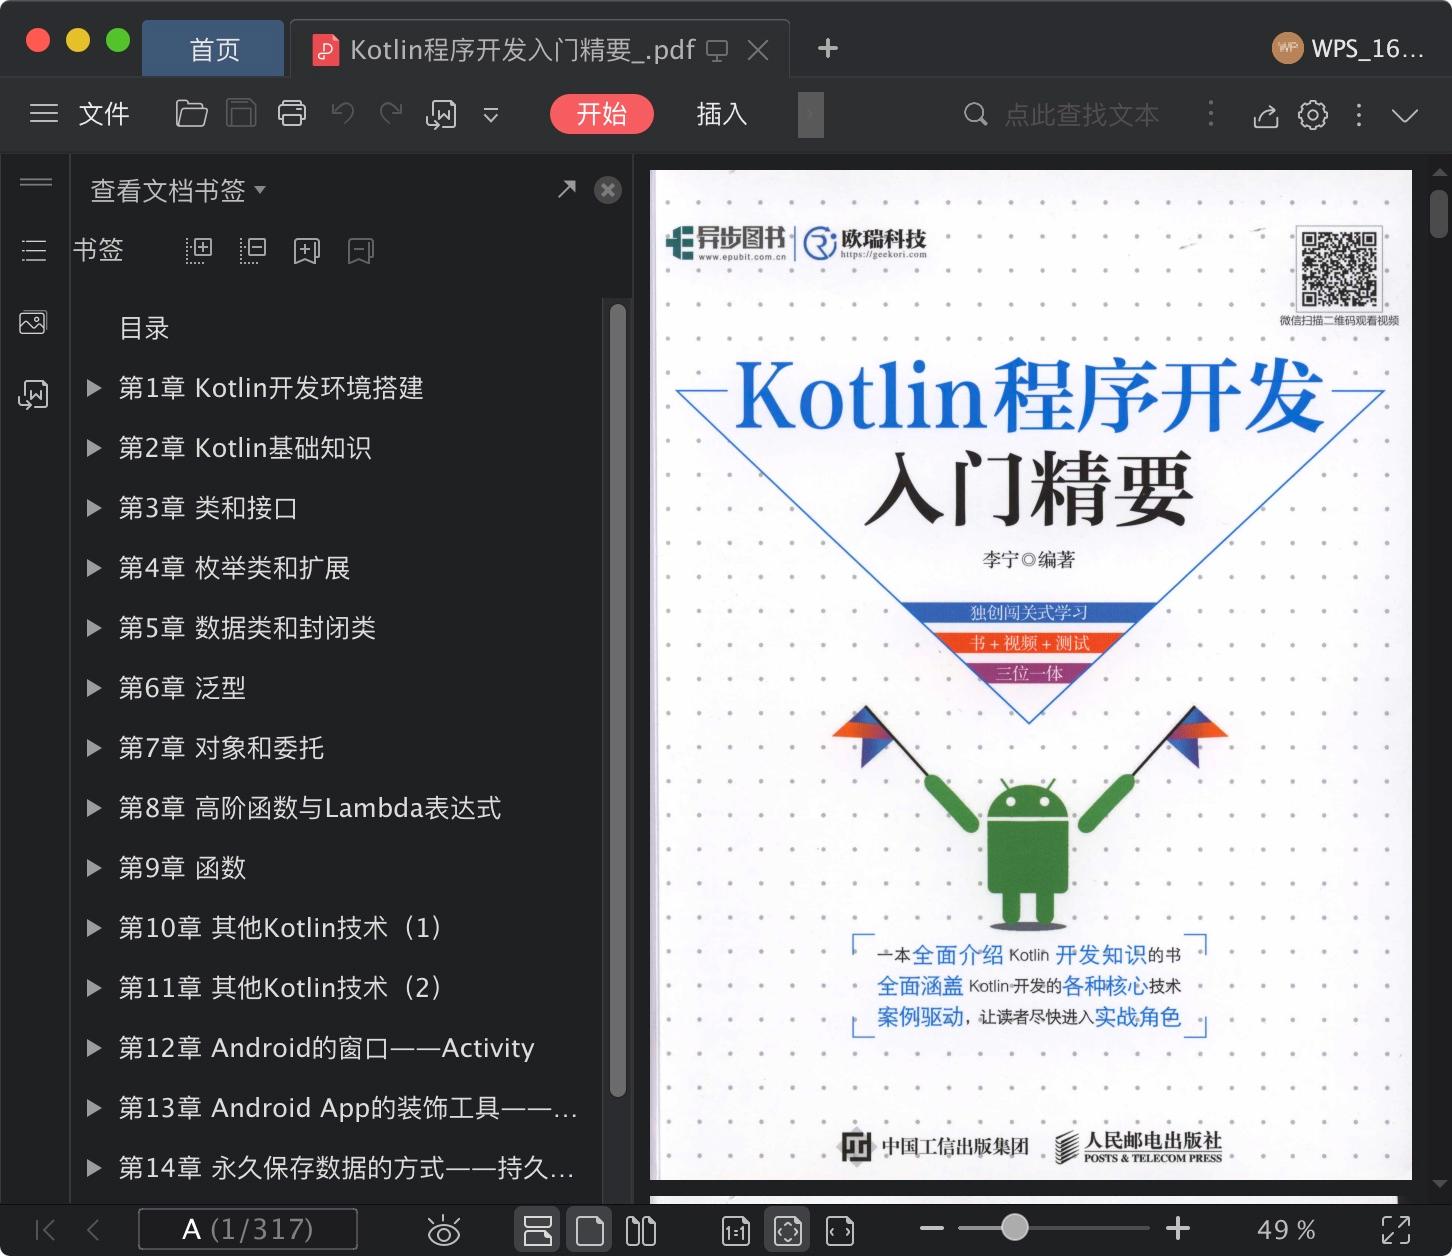The width and height of the screenshot is (1452, 1256).
Task: Expand 第4章 枚举类和扩展
Action: [94, 568]
